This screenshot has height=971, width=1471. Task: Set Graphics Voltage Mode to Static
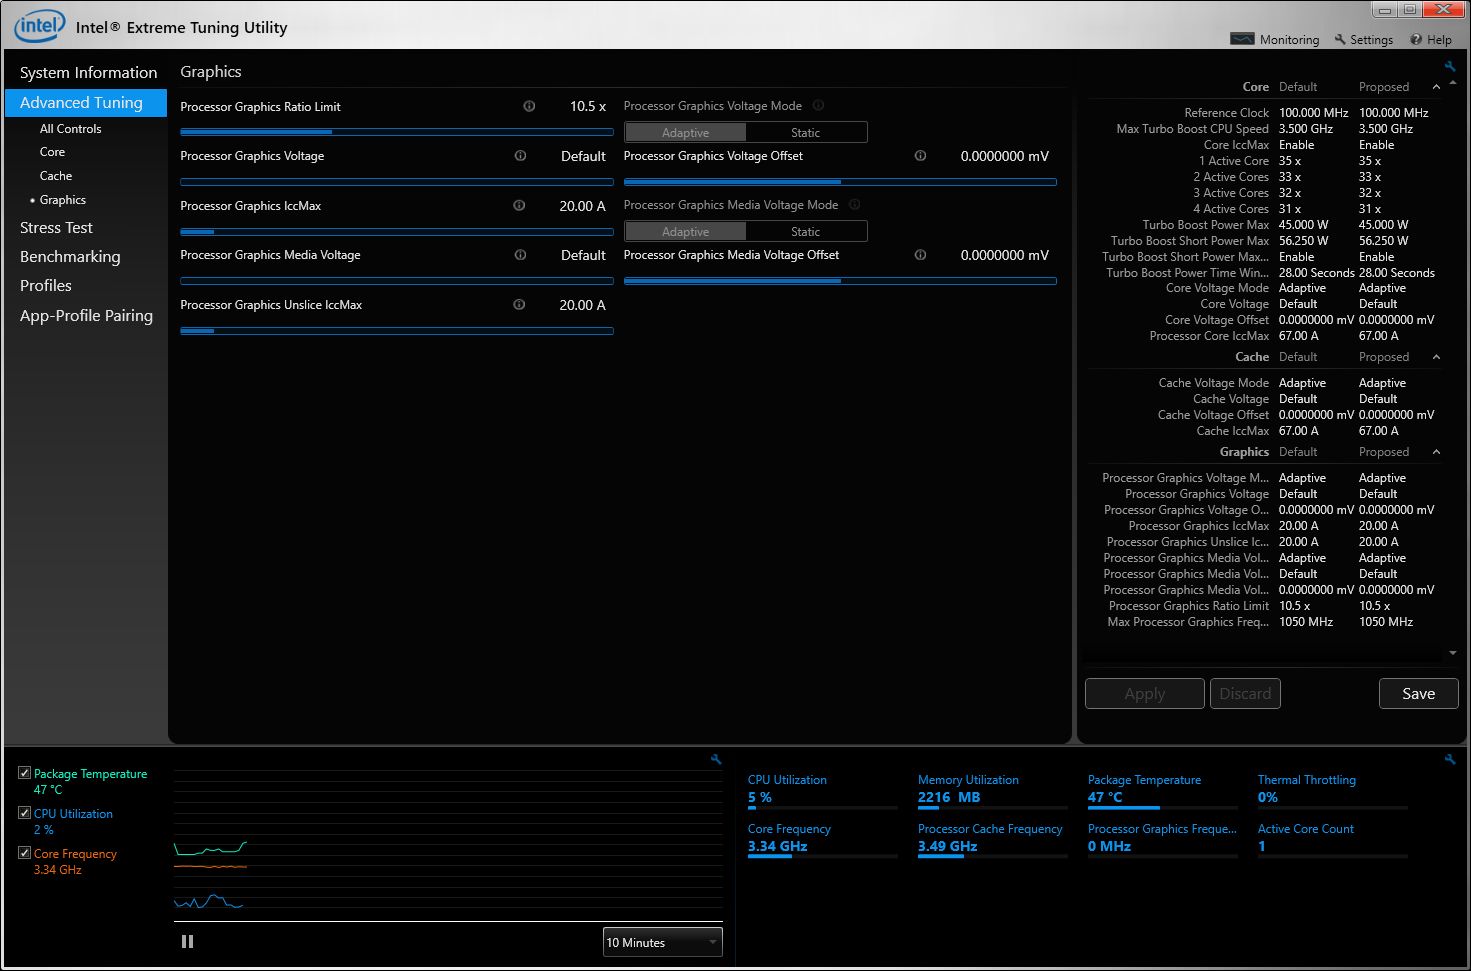click(806, 132)
